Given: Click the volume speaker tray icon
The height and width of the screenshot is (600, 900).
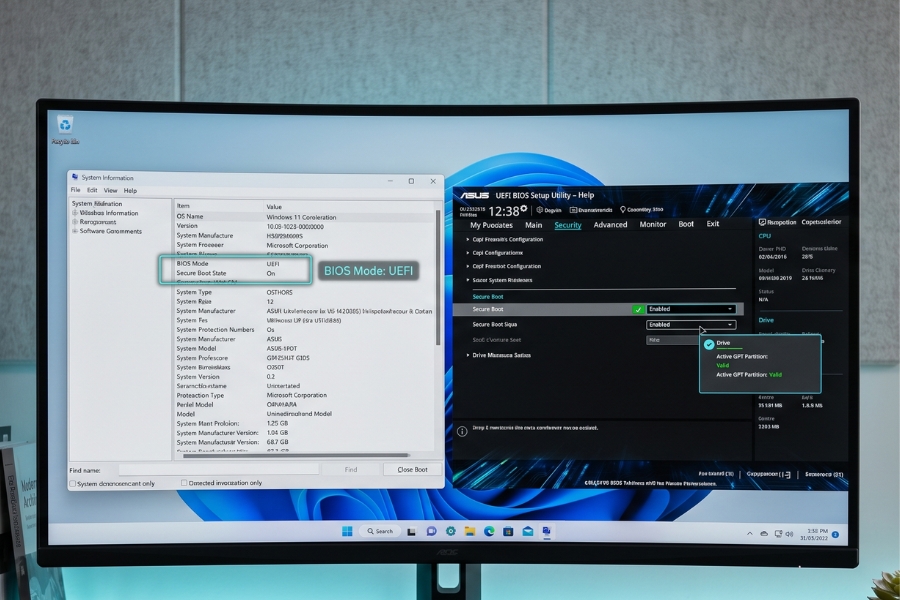Looking at the screenshot, I should click(789, 534).
